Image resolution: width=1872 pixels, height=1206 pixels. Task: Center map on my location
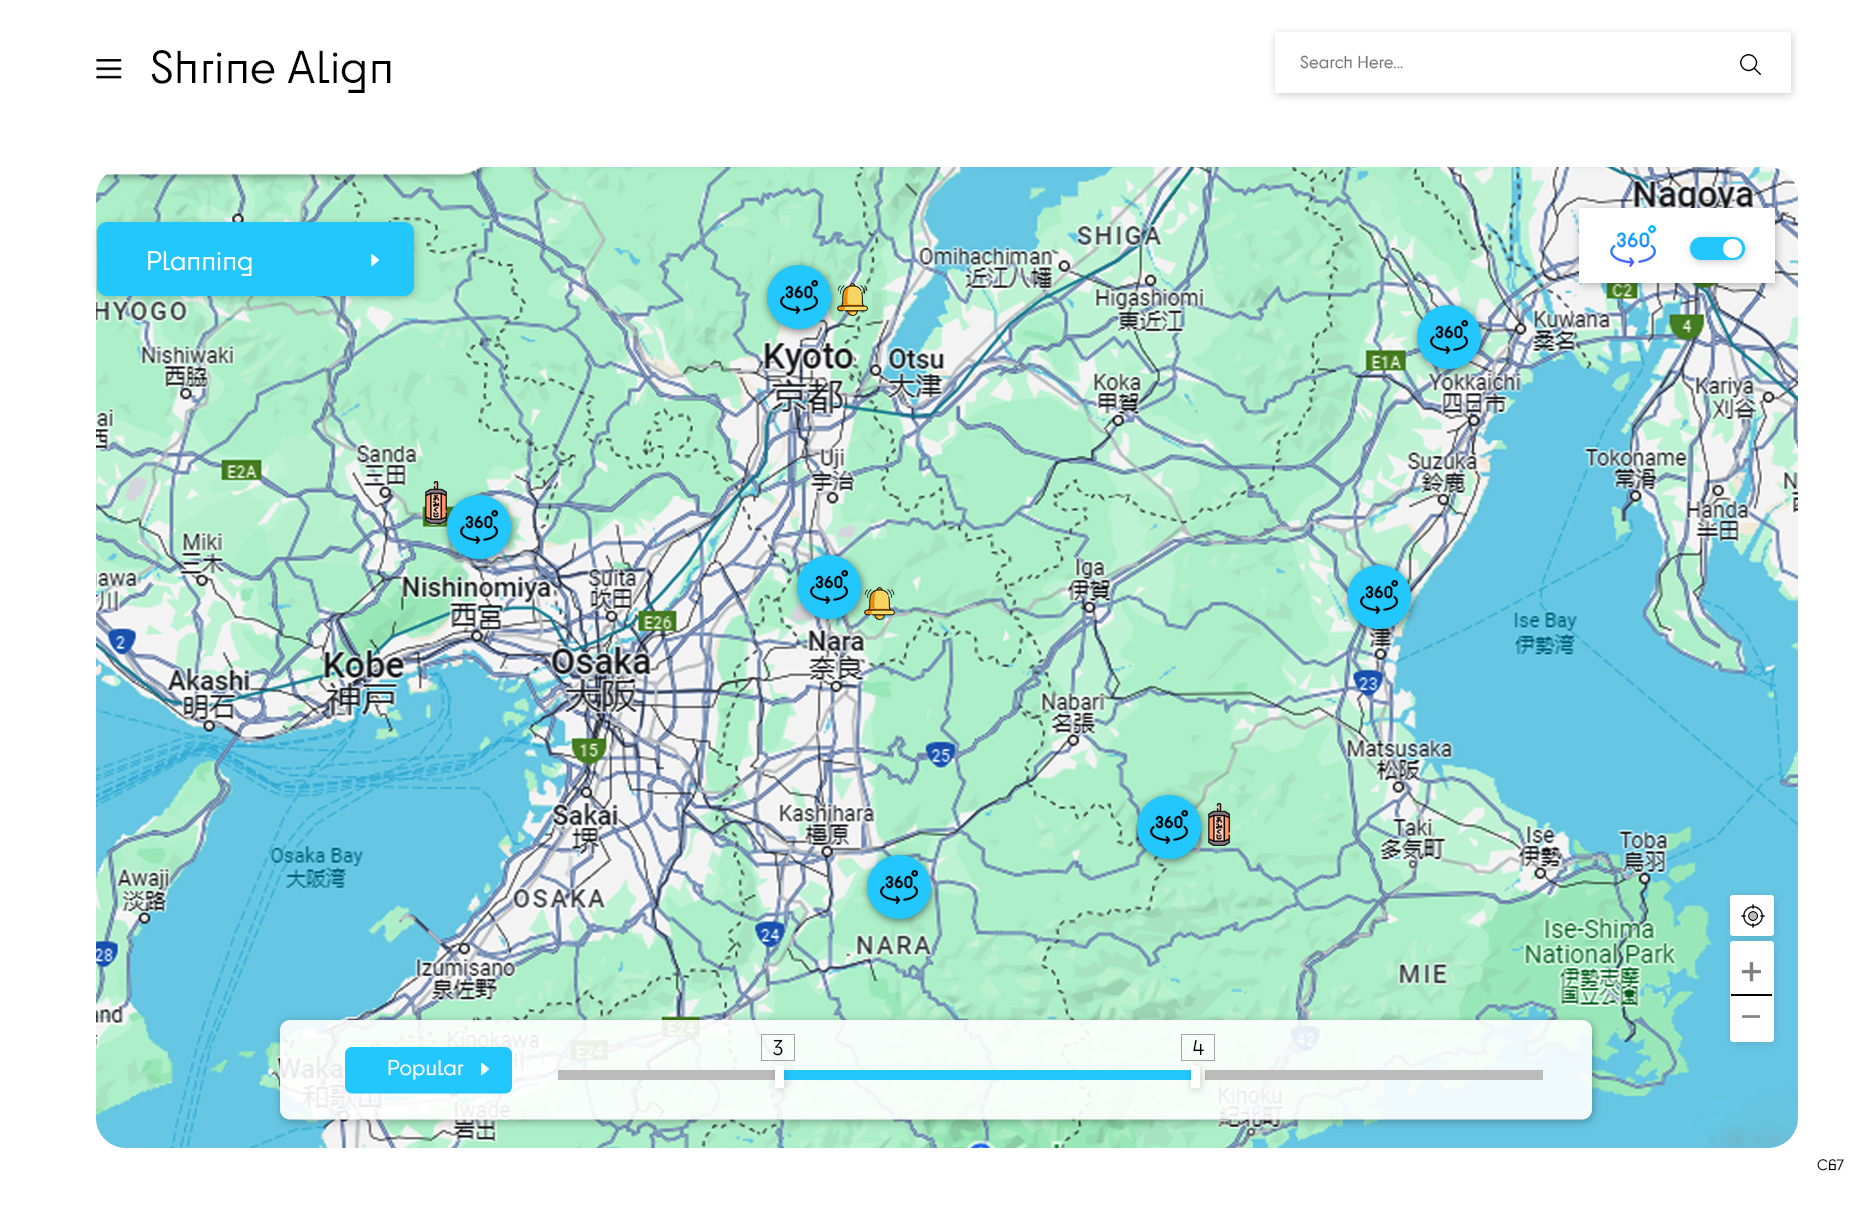pyautogui.click(x=1752, y=916)
